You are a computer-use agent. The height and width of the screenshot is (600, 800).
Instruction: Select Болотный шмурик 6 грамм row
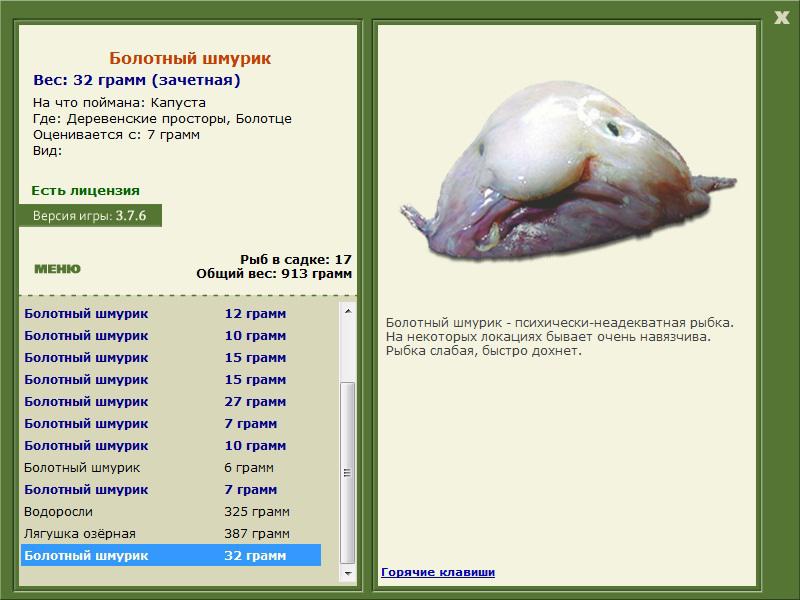point(171,467)
